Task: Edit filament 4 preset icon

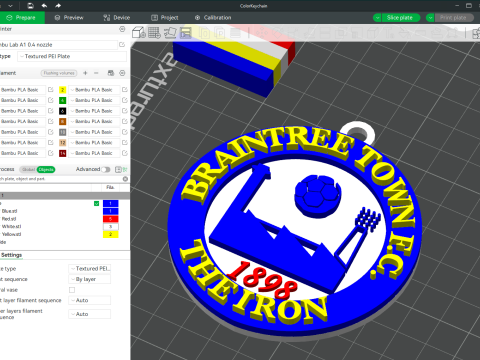Action: click(125, 100)
